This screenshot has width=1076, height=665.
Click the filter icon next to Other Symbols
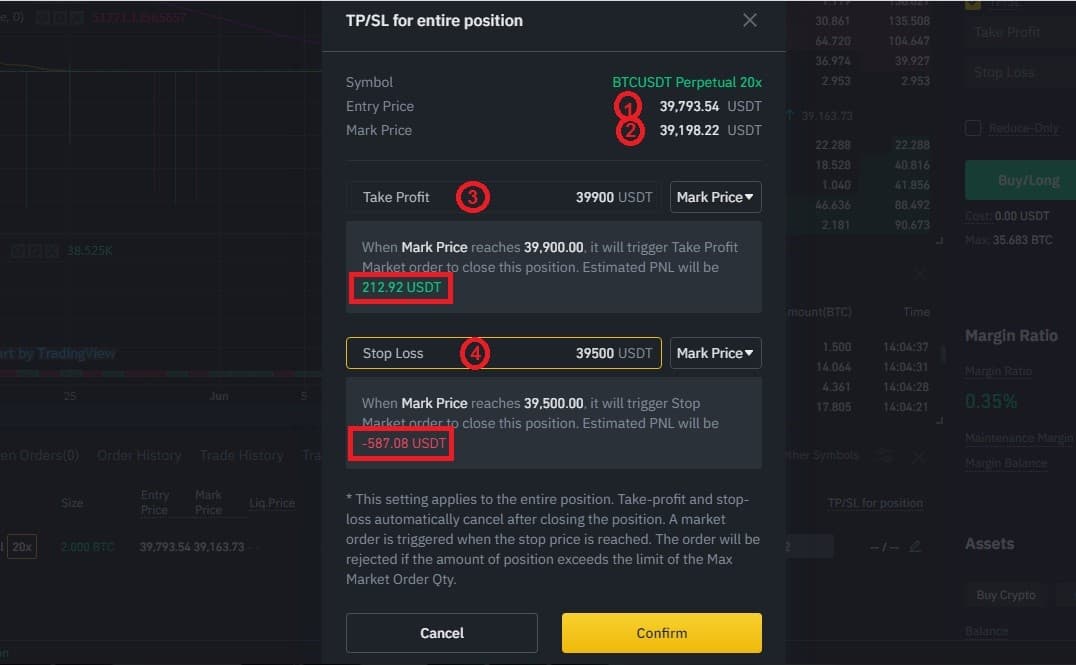(x=886, y=456)
